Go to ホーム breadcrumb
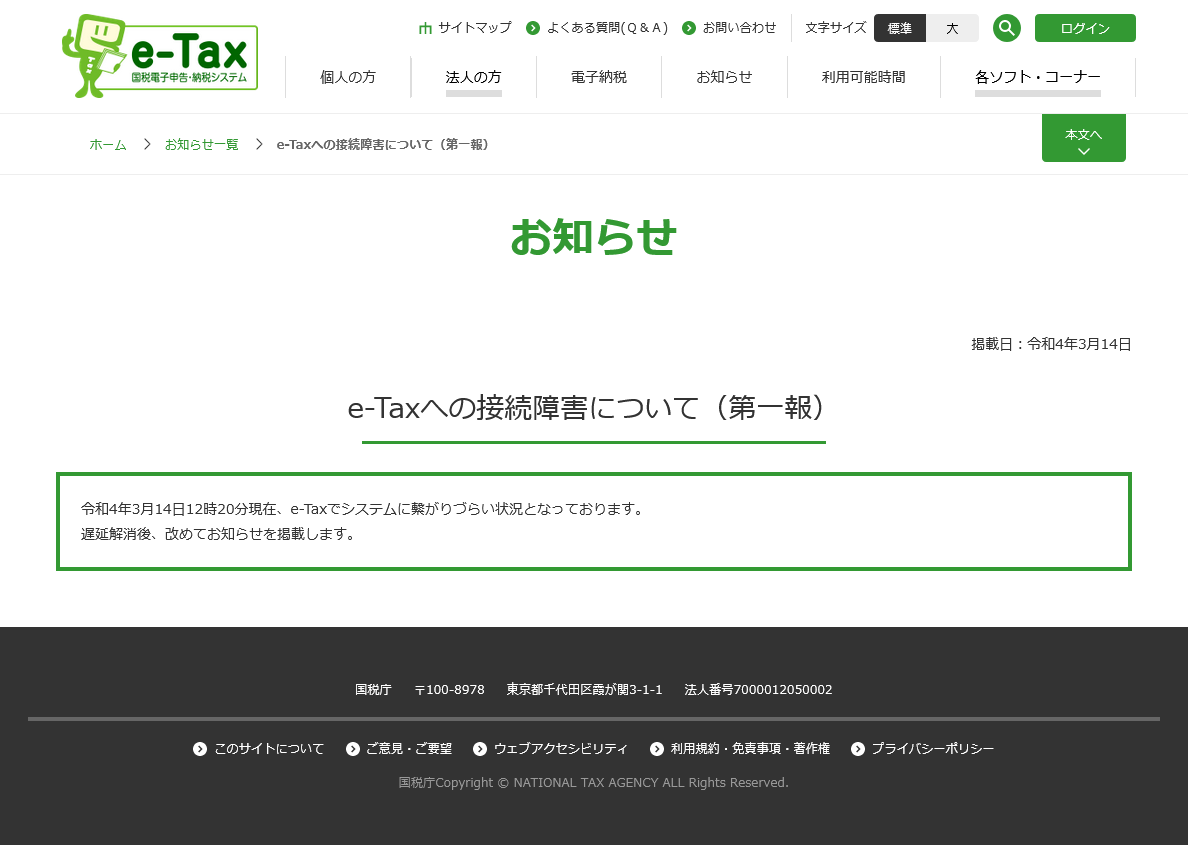The image size is (1188, 853). click(108, 145)
